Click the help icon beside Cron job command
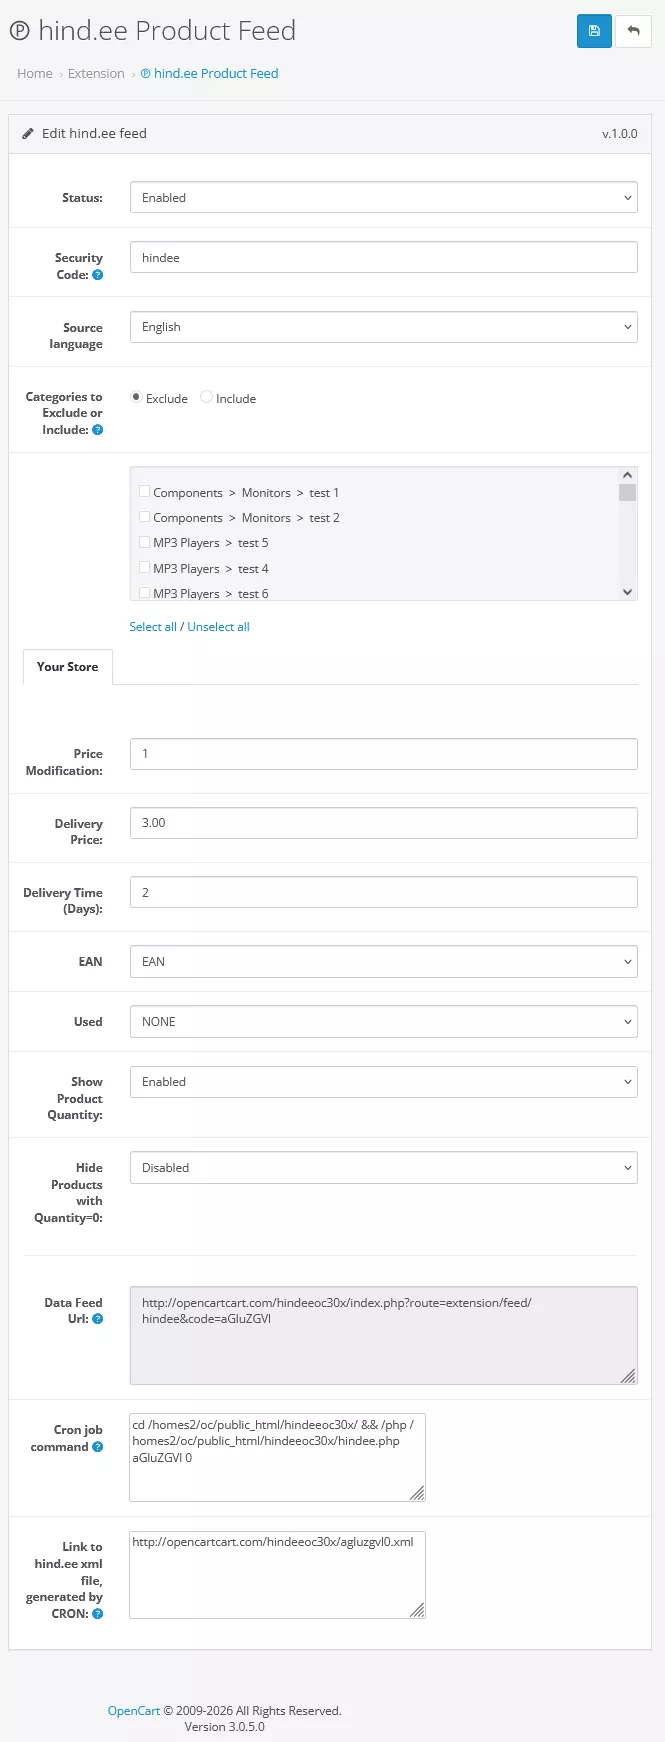This screenshot has width=665, height=1742. pyautogui.click(x=98, y=1448)
